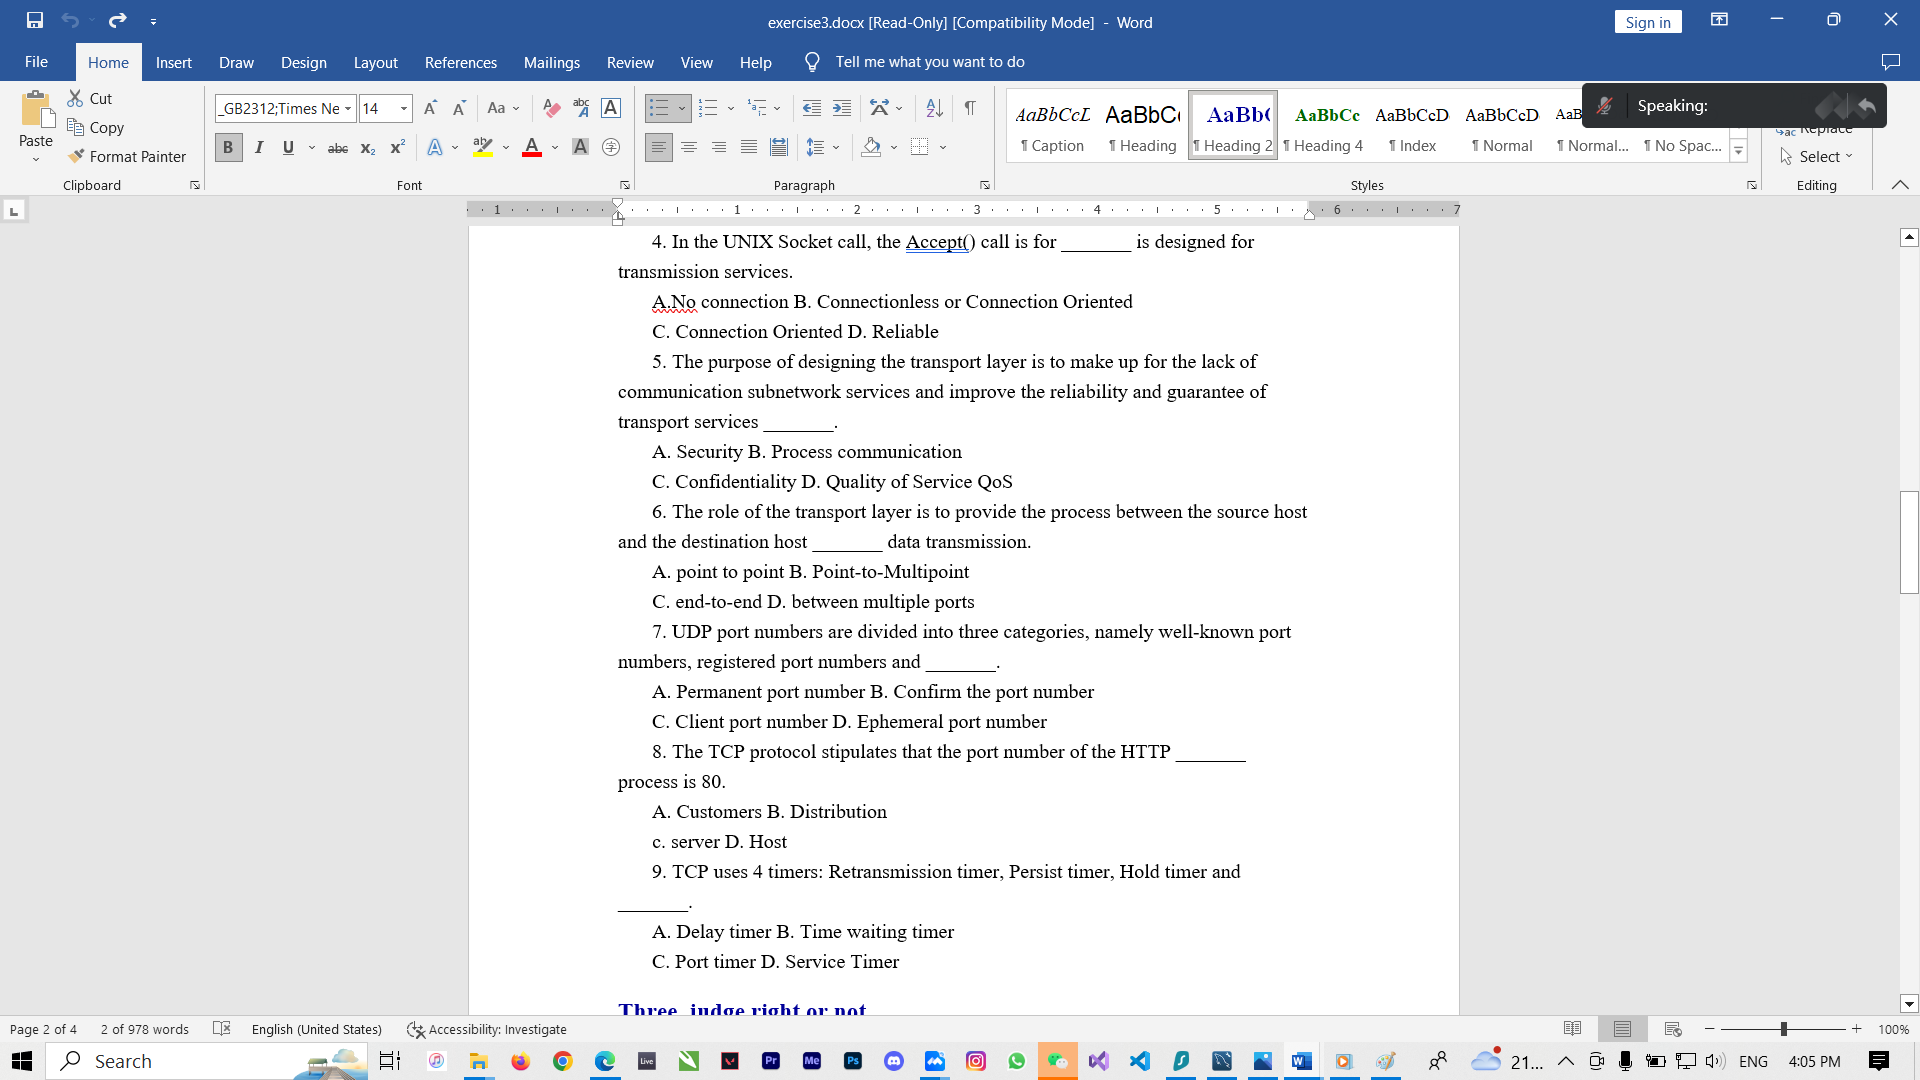Click the Redo arrow icon

click(118, 20)
